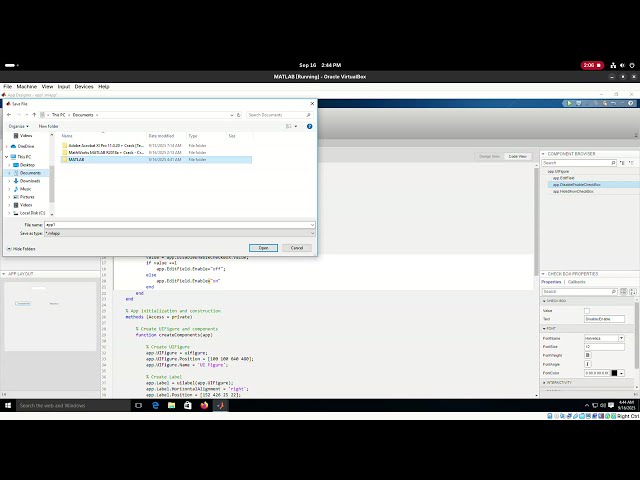Viewport: 640px width, 480px height.
Task: Expand the OneDrive tree node
Action: pos(7,146)
